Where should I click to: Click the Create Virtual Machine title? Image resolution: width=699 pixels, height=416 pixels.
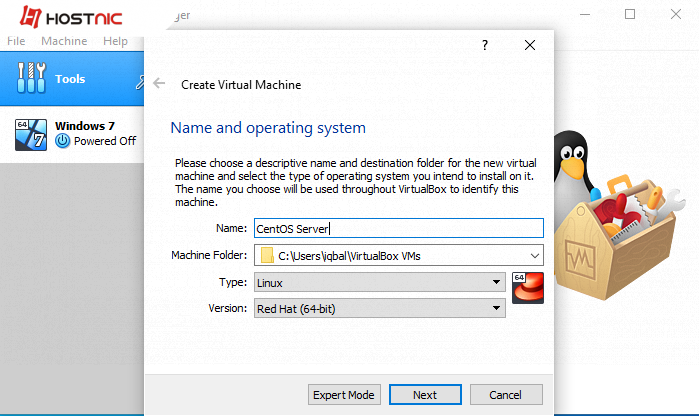click(241, 85)
